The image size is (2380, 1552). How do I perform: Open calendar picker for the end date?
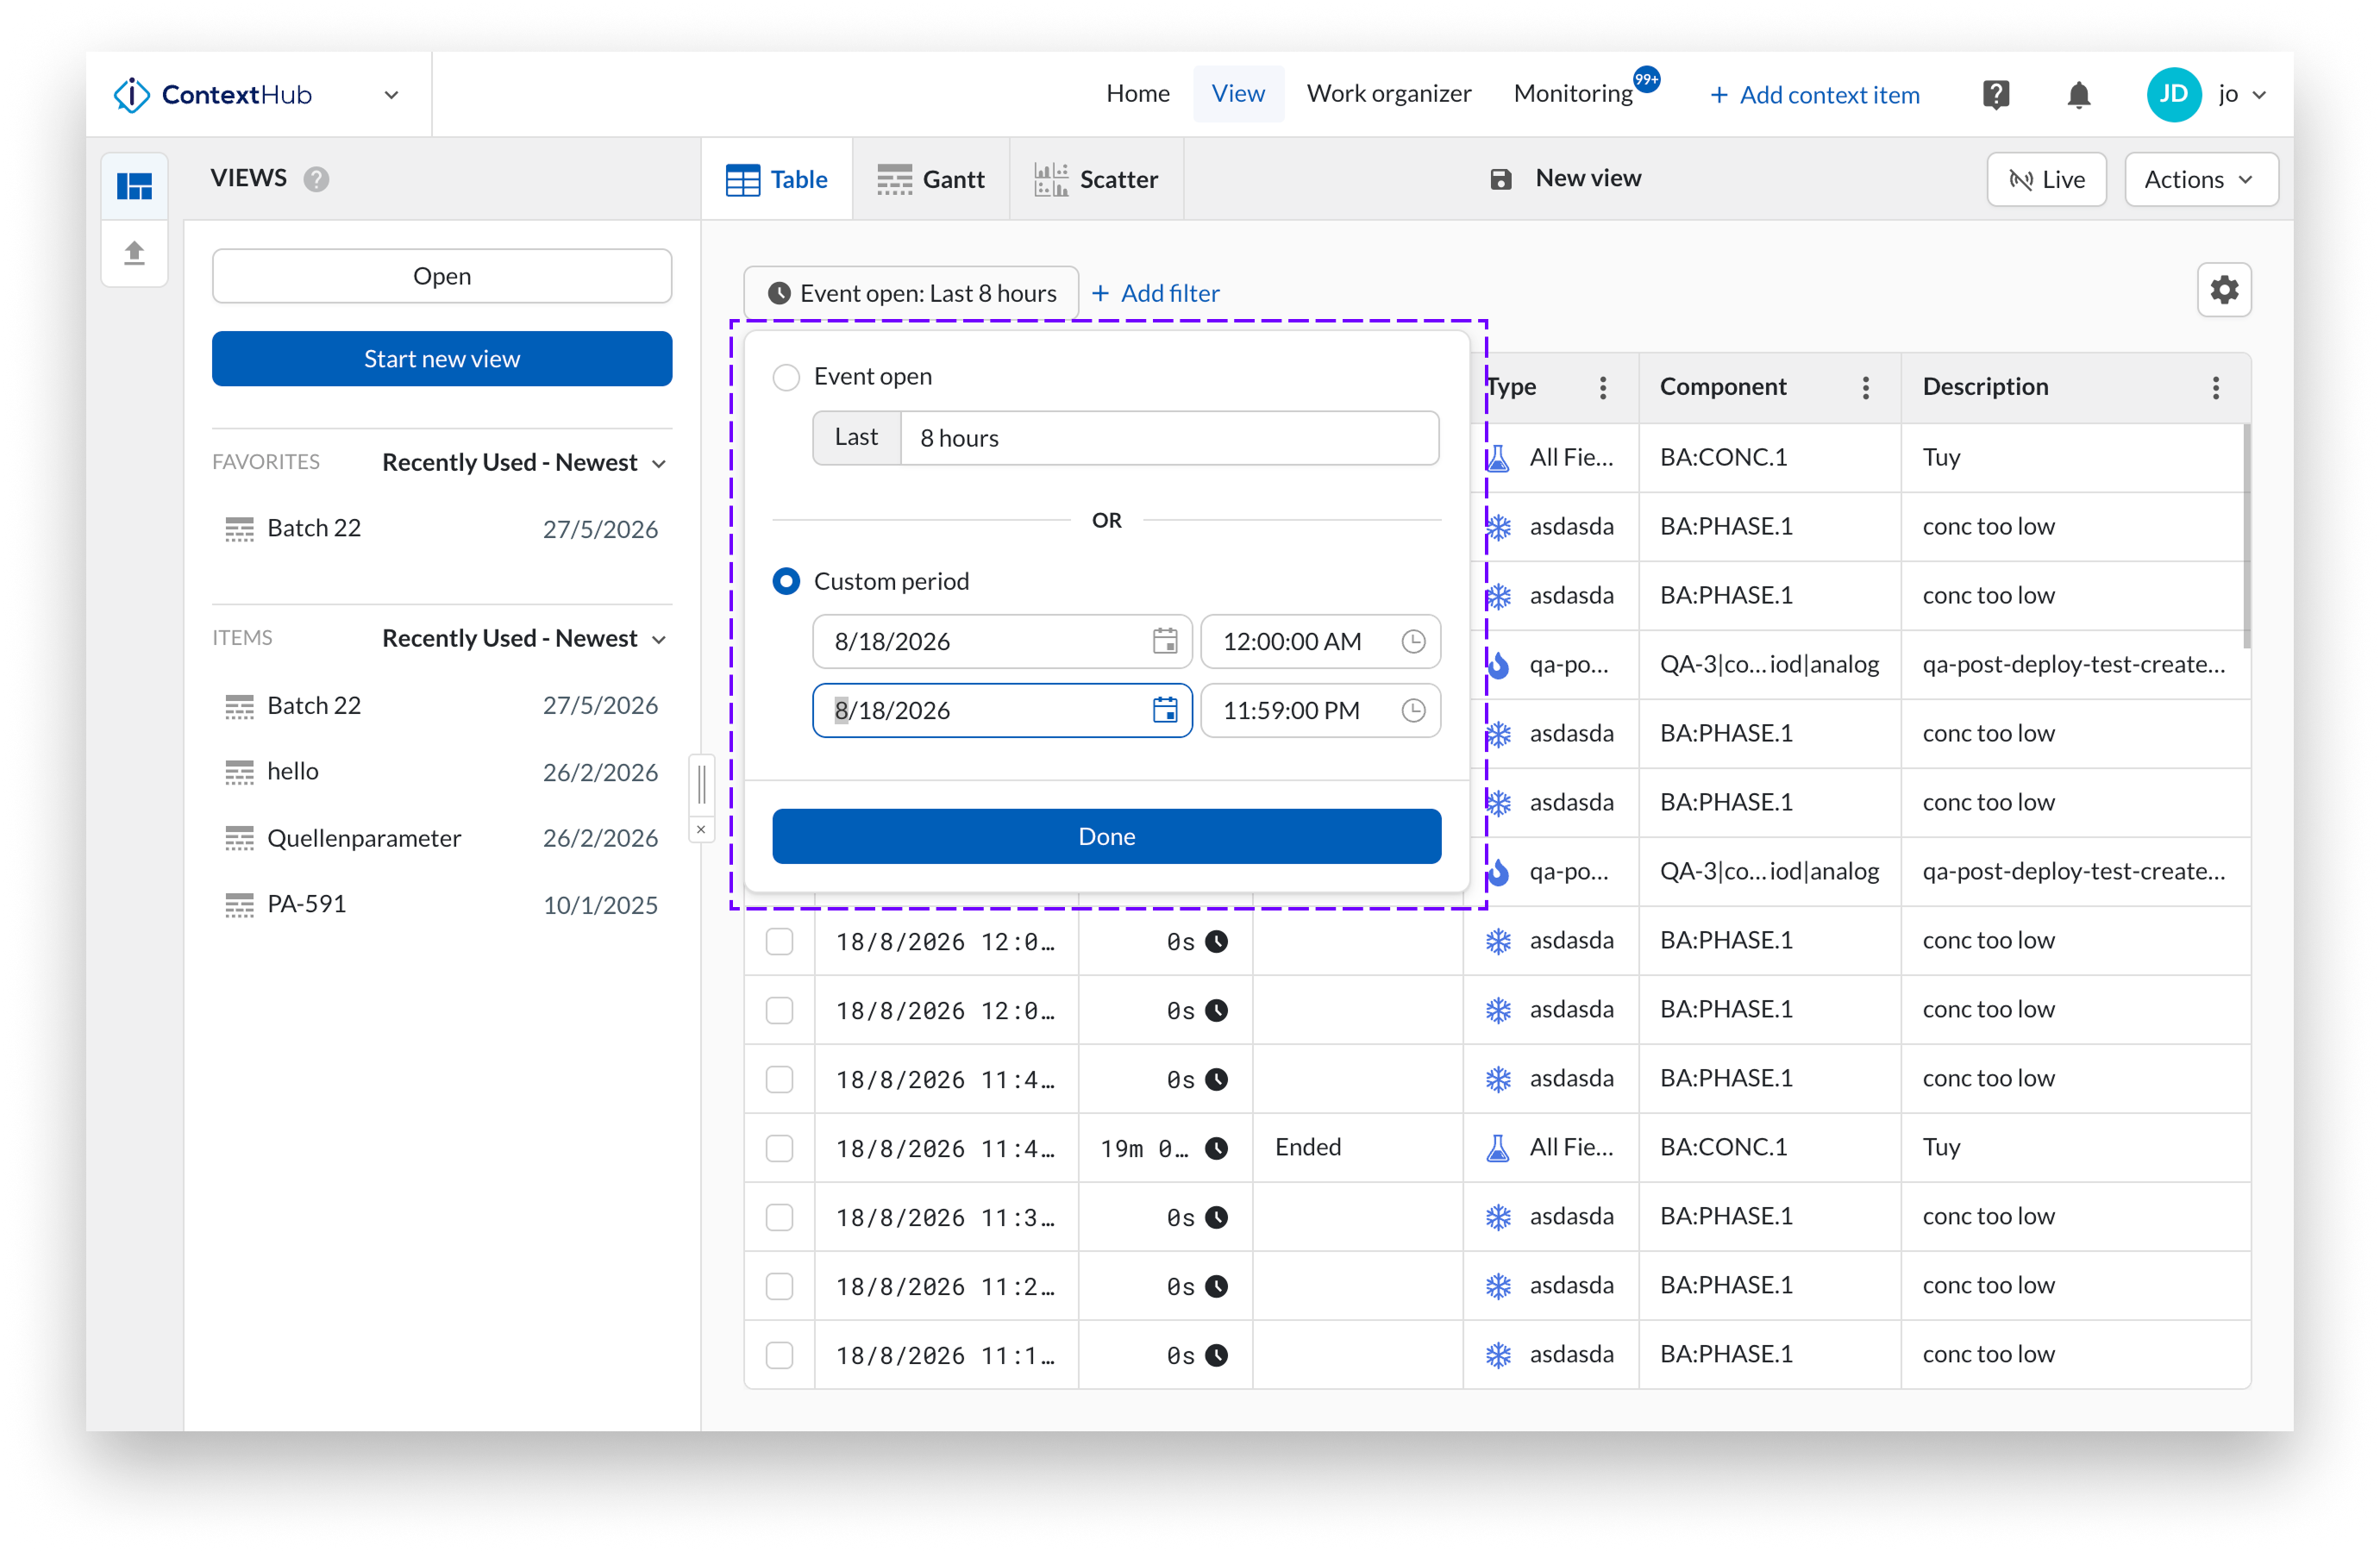1164,710
